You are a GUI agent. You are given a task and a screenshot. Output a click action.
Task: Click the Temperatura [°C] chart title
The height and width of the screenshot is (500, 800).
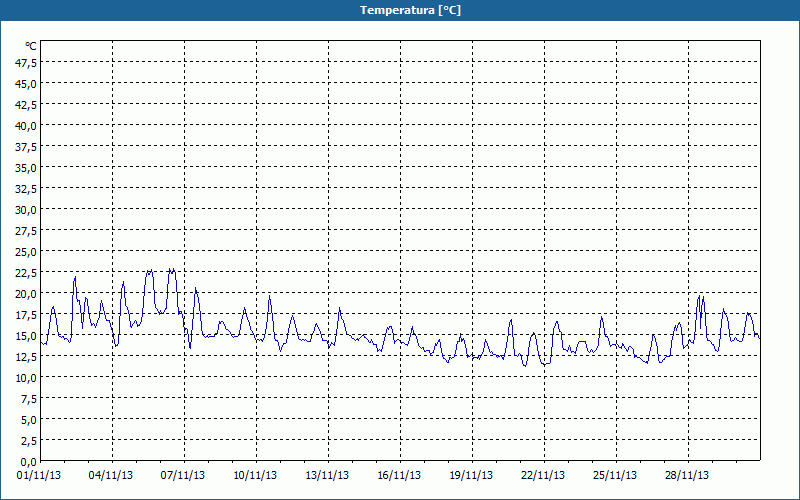[x=410, y=10]
